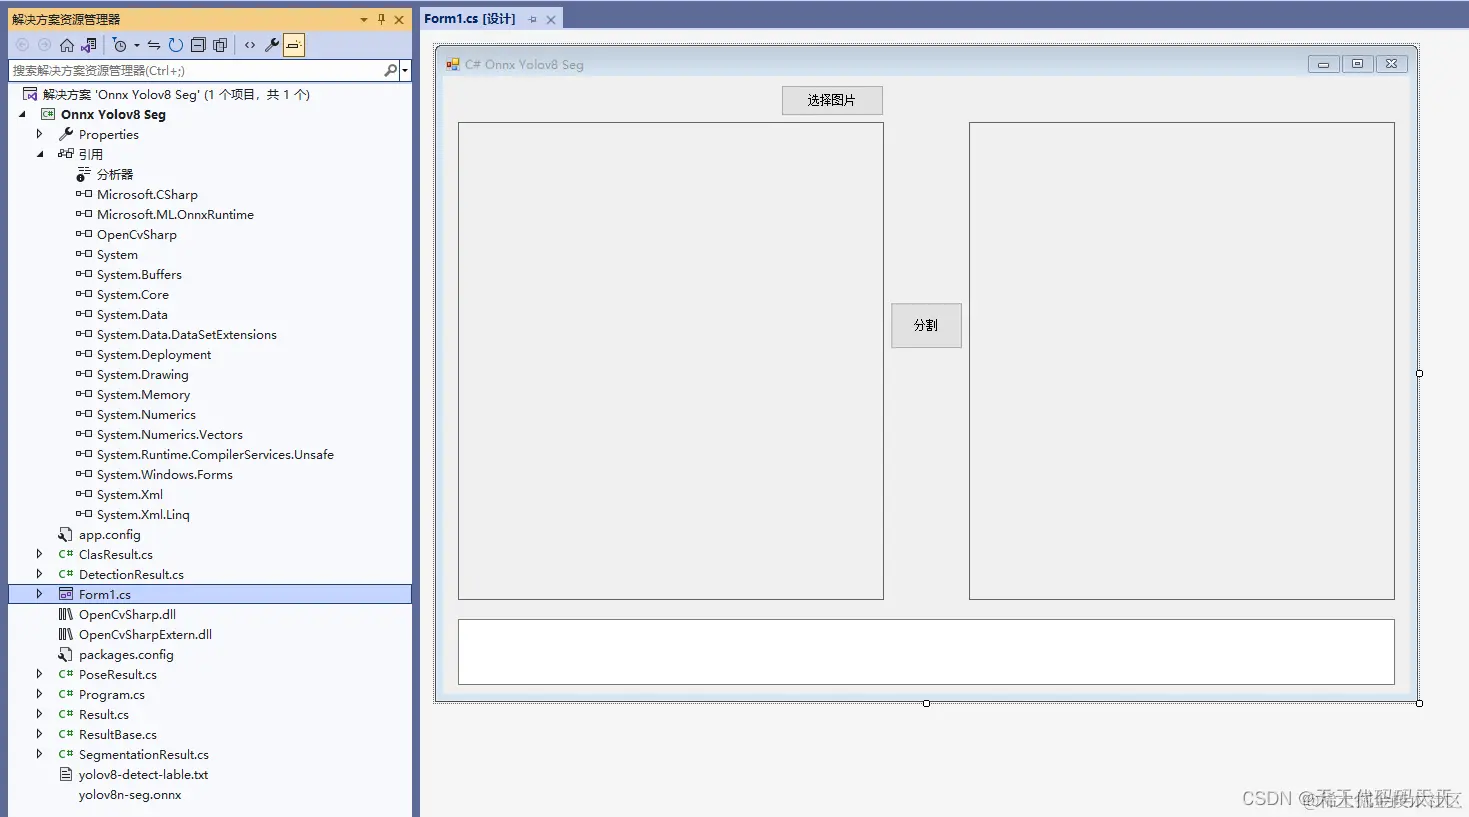Expand the Program.cs node
This screenshot has height=817, width=1469.
point(40,694)
